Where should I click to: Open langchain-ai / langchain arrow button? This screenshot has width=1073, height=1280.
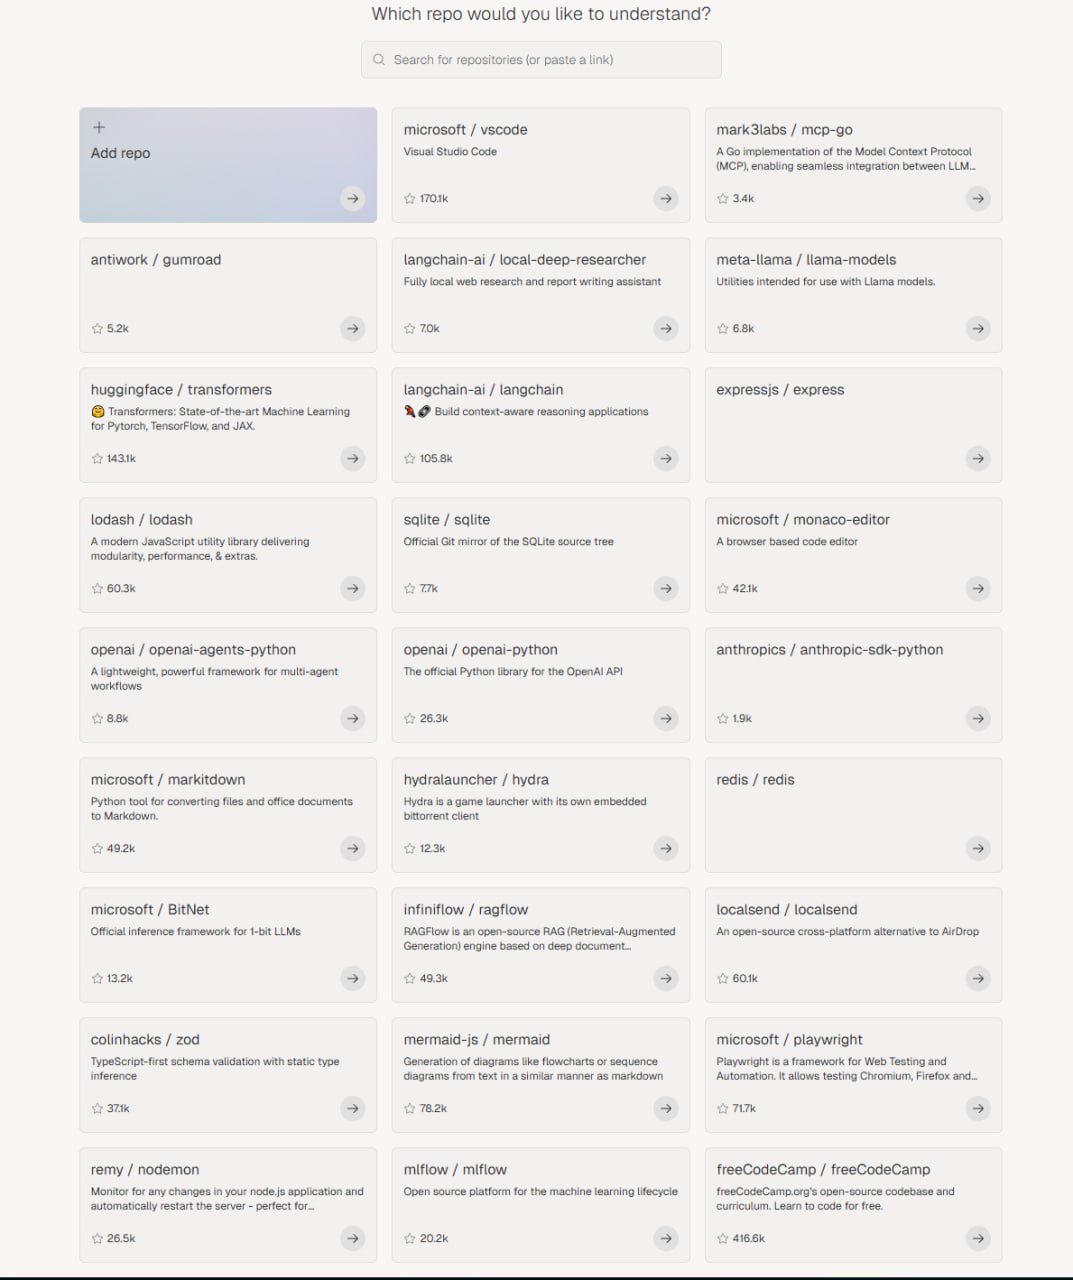[666, 459]
